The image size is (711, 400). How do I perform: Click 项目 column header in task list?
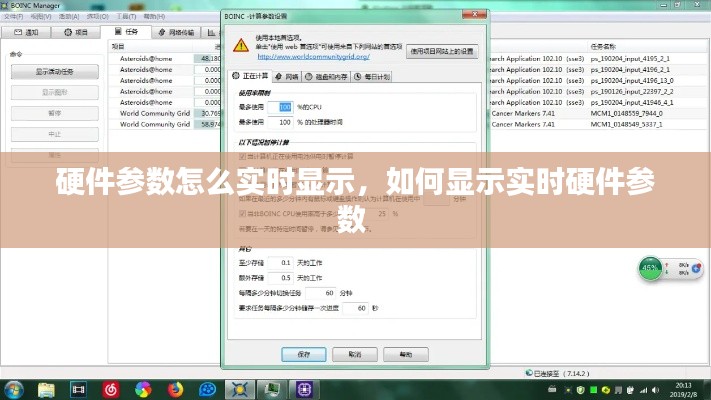(151, 46)
